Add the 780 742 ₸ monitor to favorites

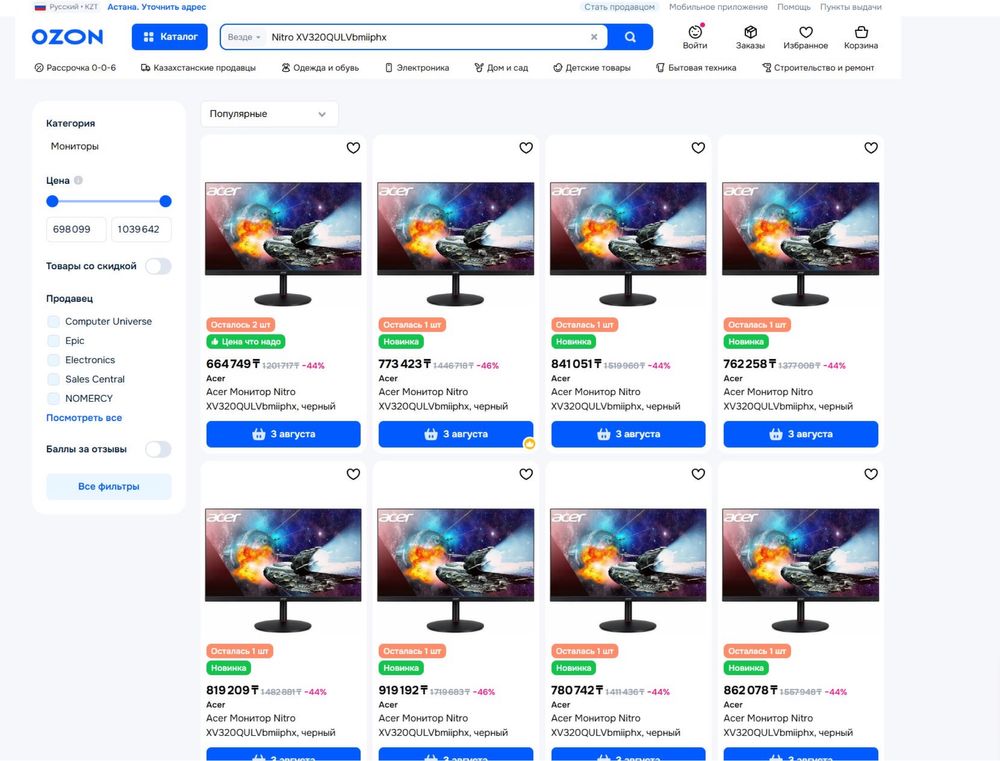[x=698, y=474]
